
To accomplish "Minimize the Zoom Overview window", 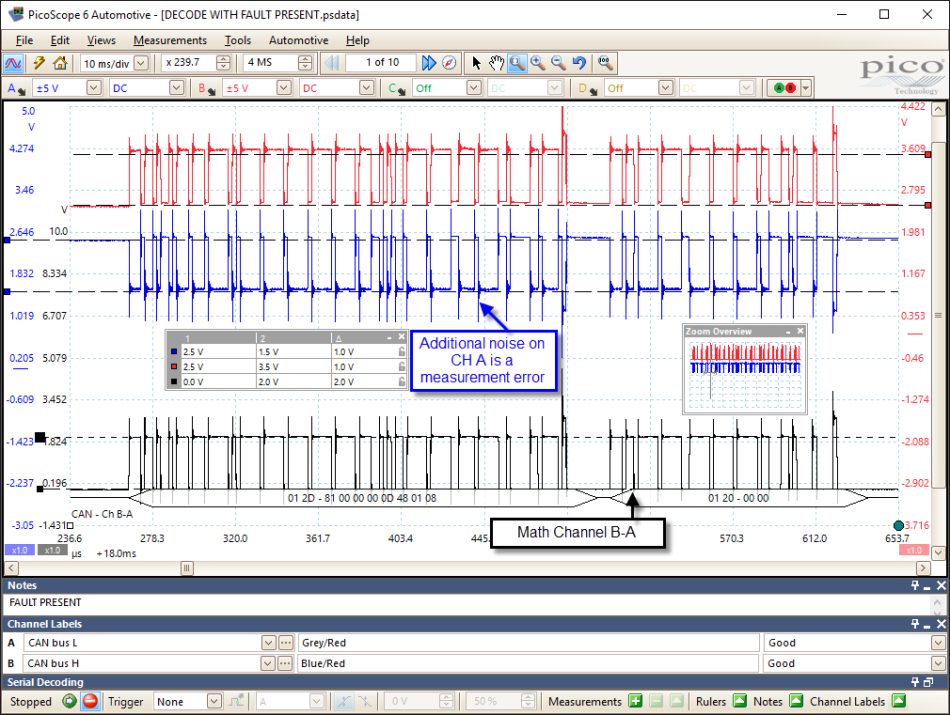I will click(788, 331).
